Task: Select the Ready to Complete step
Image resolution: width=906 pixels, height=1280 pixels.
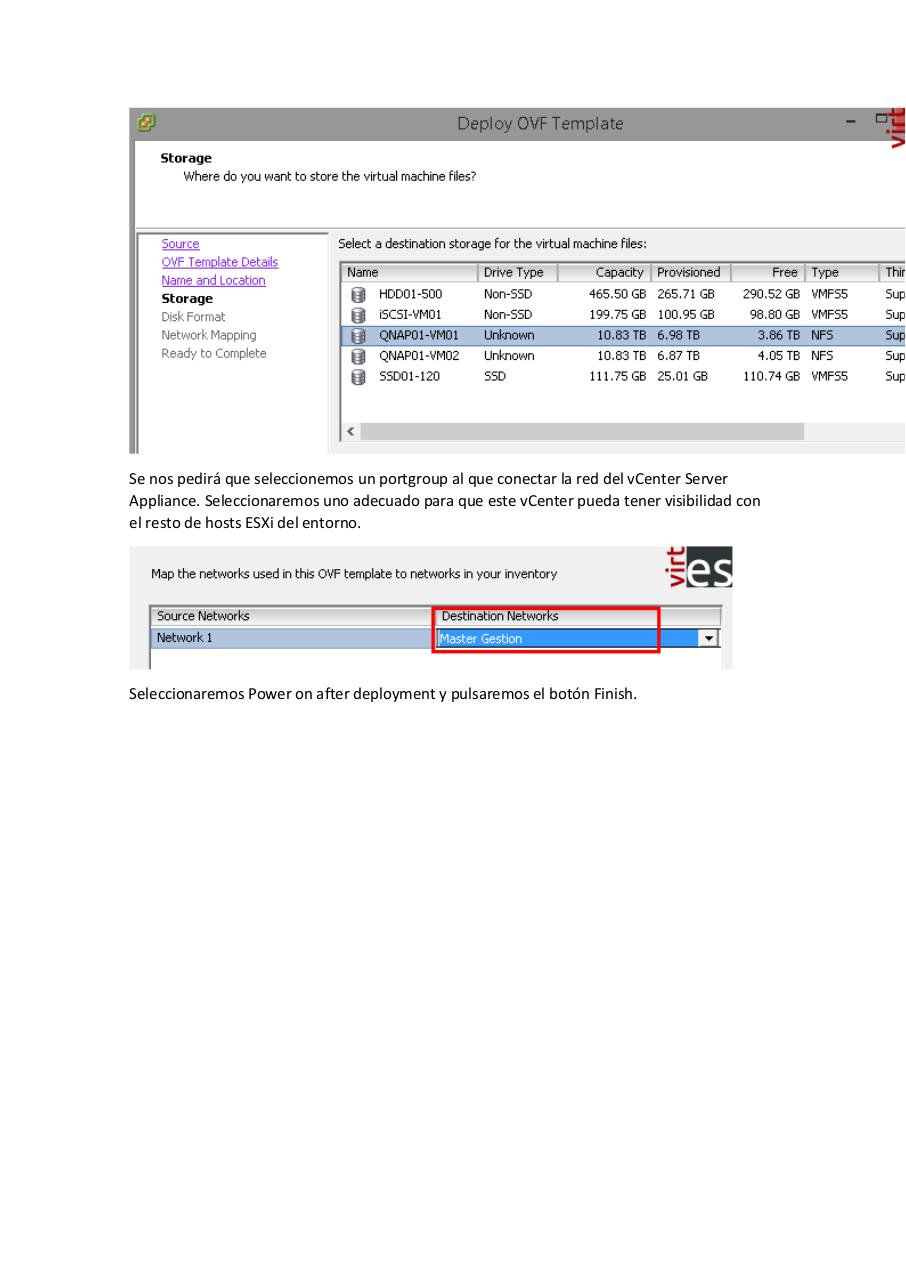Action: click(214, 353)
